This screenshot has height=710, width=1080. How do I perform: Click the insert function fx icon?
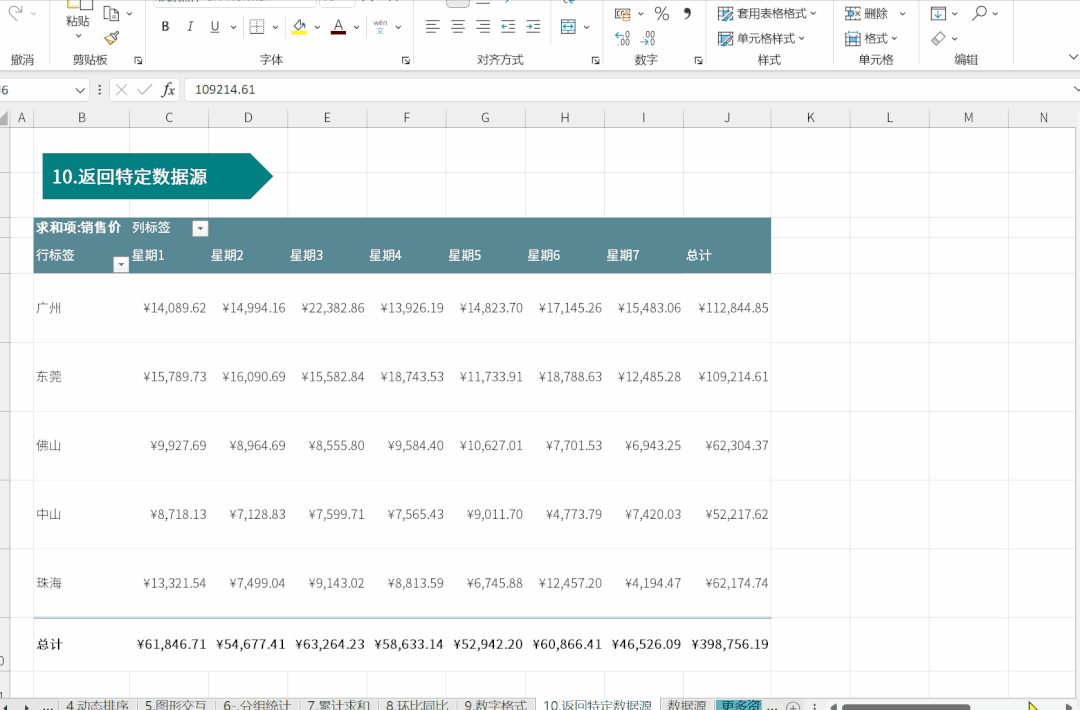(x=168, y=90)
